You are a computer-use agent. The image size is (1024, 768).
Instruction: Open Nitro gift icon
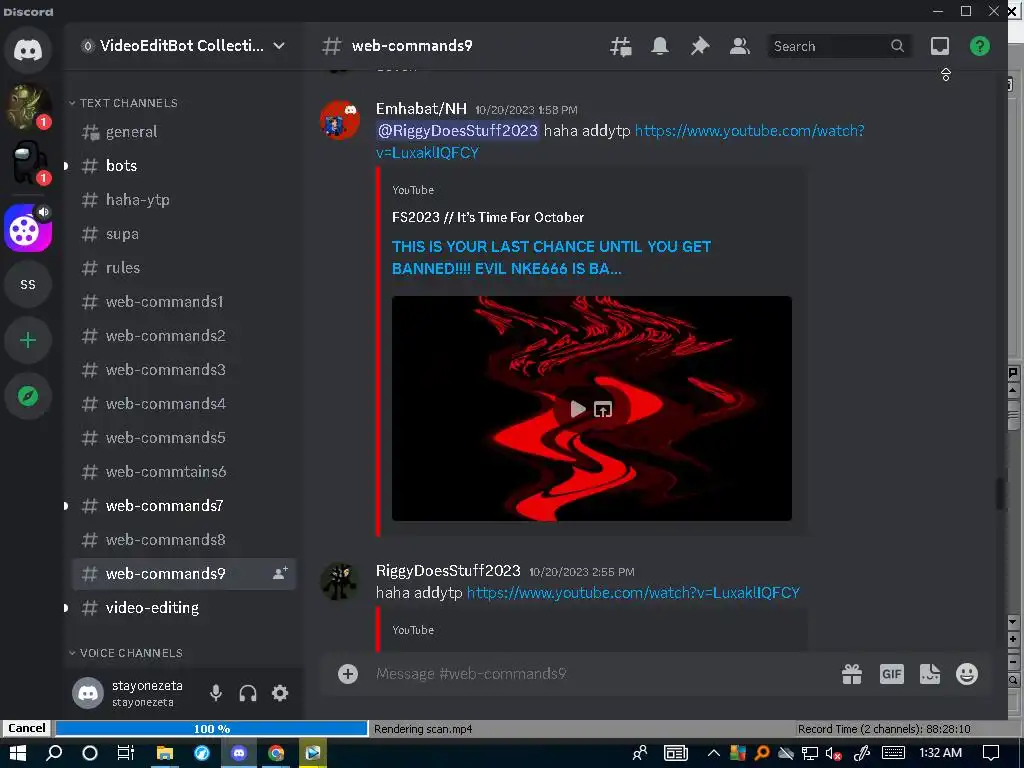tap(852, 673)
